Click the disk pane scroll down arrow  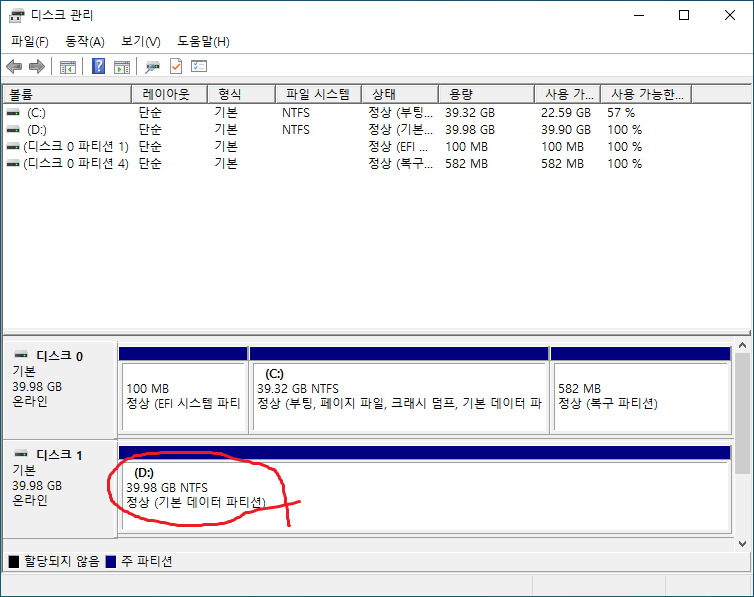742,544
